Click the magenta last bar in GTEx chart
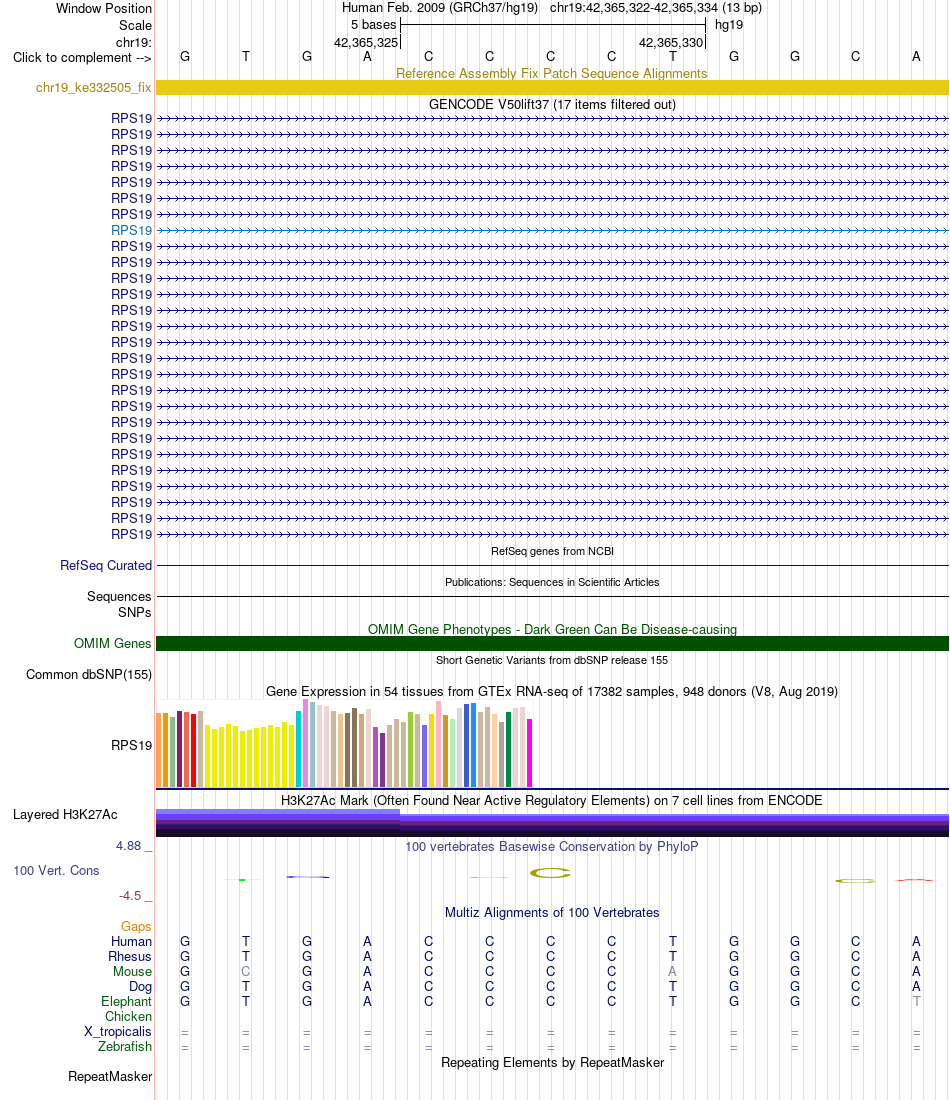This screenshot has height=1100, width=950. (530, 752)
